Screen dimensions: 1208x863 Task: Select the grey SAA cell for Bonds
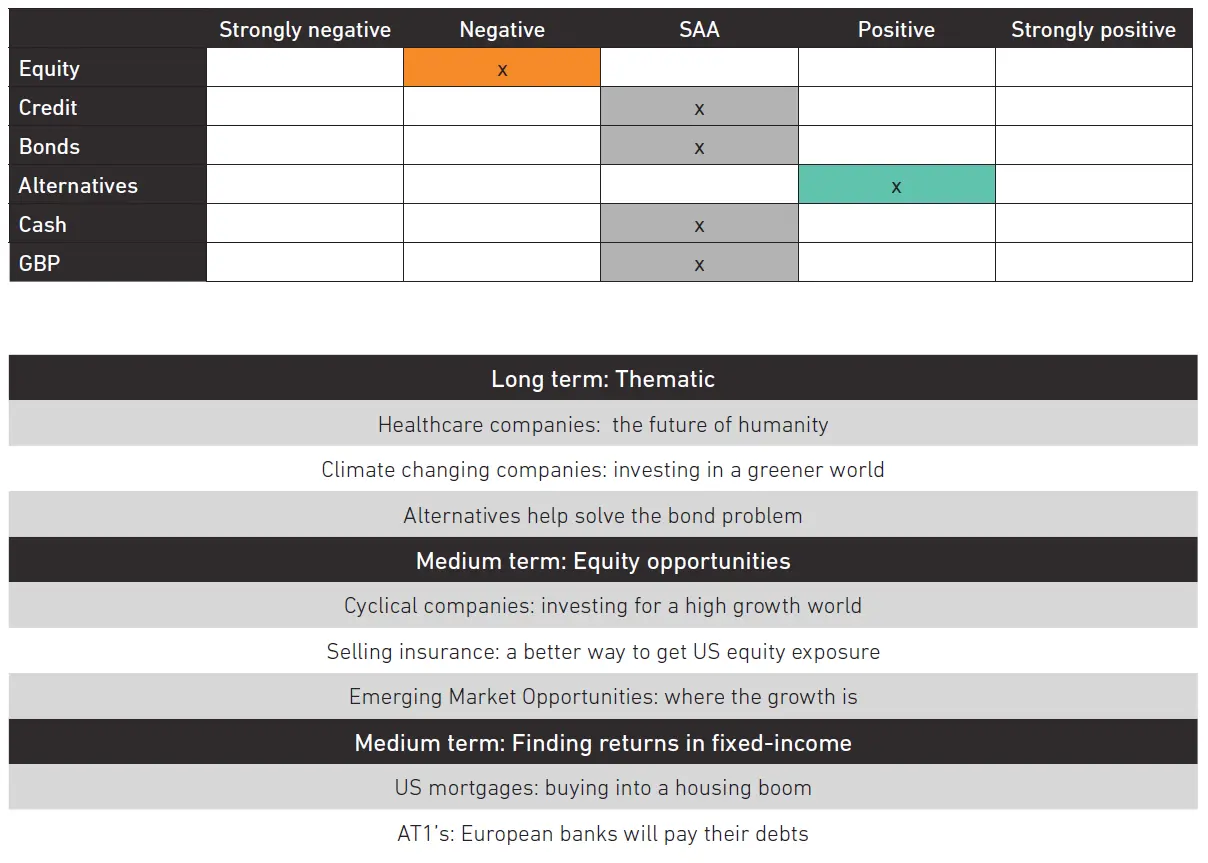pyautogui.click(x=699, y=146)
